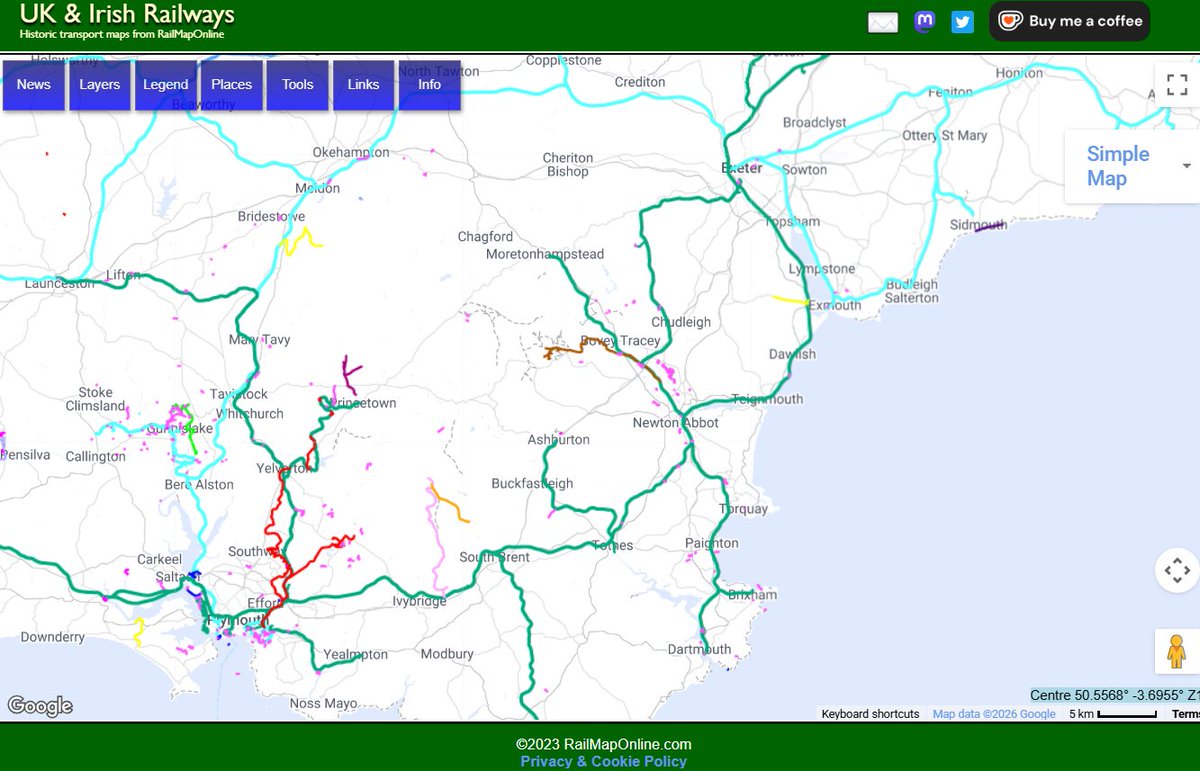This screenshot has height=771, width=1200.
Task: Click the Yealmpton map label
Action: click(355, 654)
